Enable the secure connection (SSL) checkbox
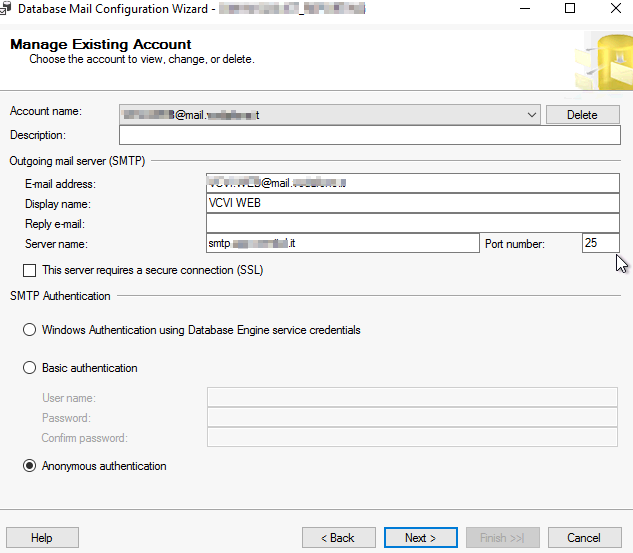 [30, 270]
